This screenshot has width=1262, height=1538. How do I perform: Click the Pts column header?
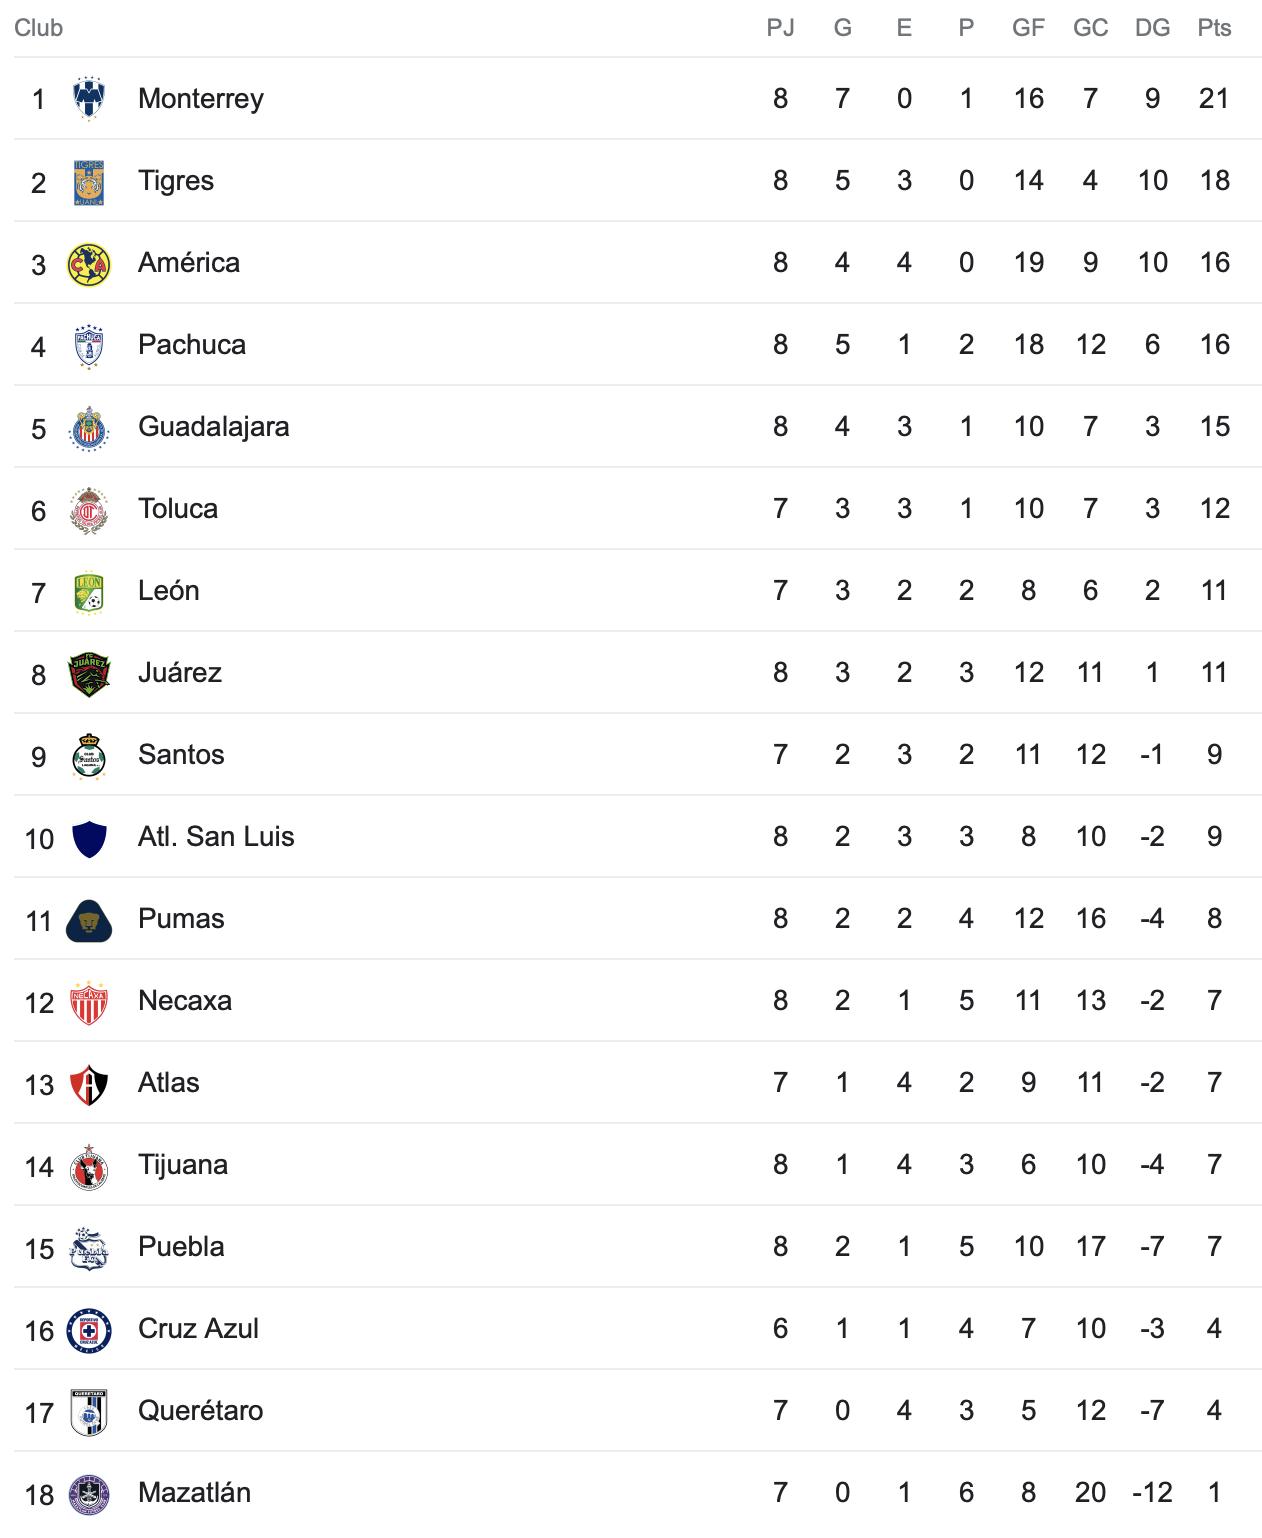(1214, 28)
